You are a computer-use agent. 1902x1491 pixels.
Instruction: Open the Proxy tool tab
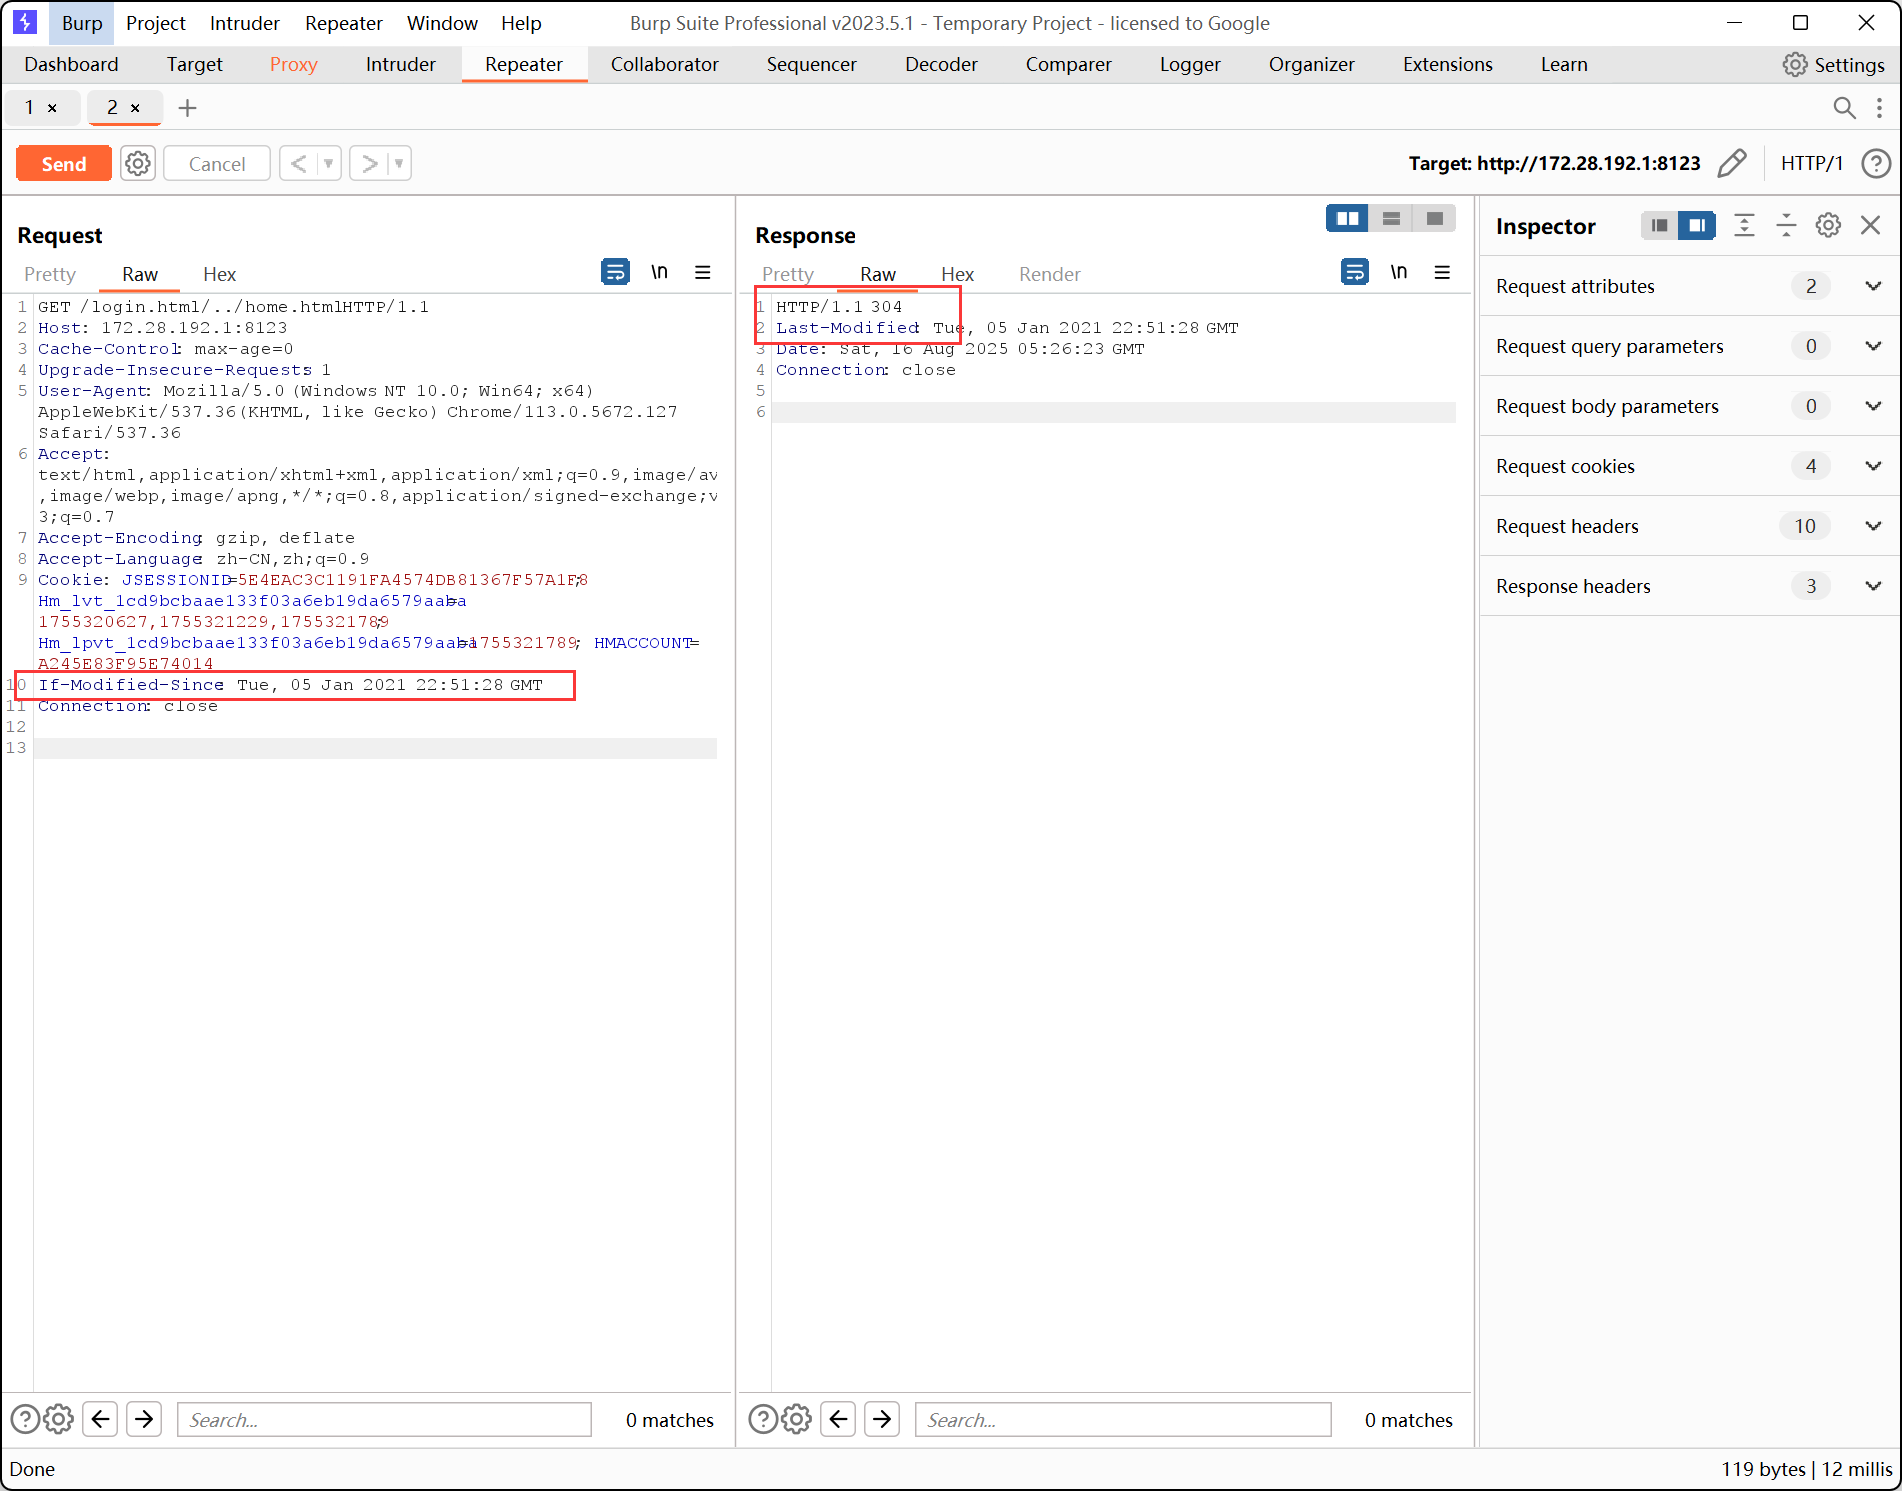coord(293,64)
